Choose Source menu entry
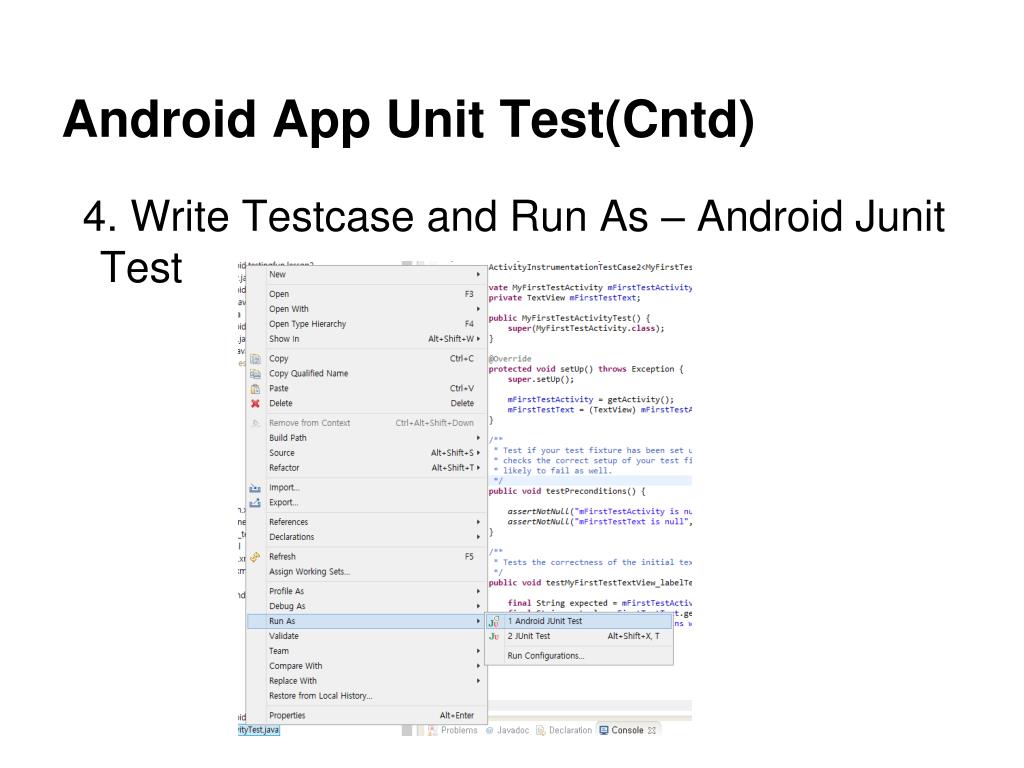 [x=366, y=453]
